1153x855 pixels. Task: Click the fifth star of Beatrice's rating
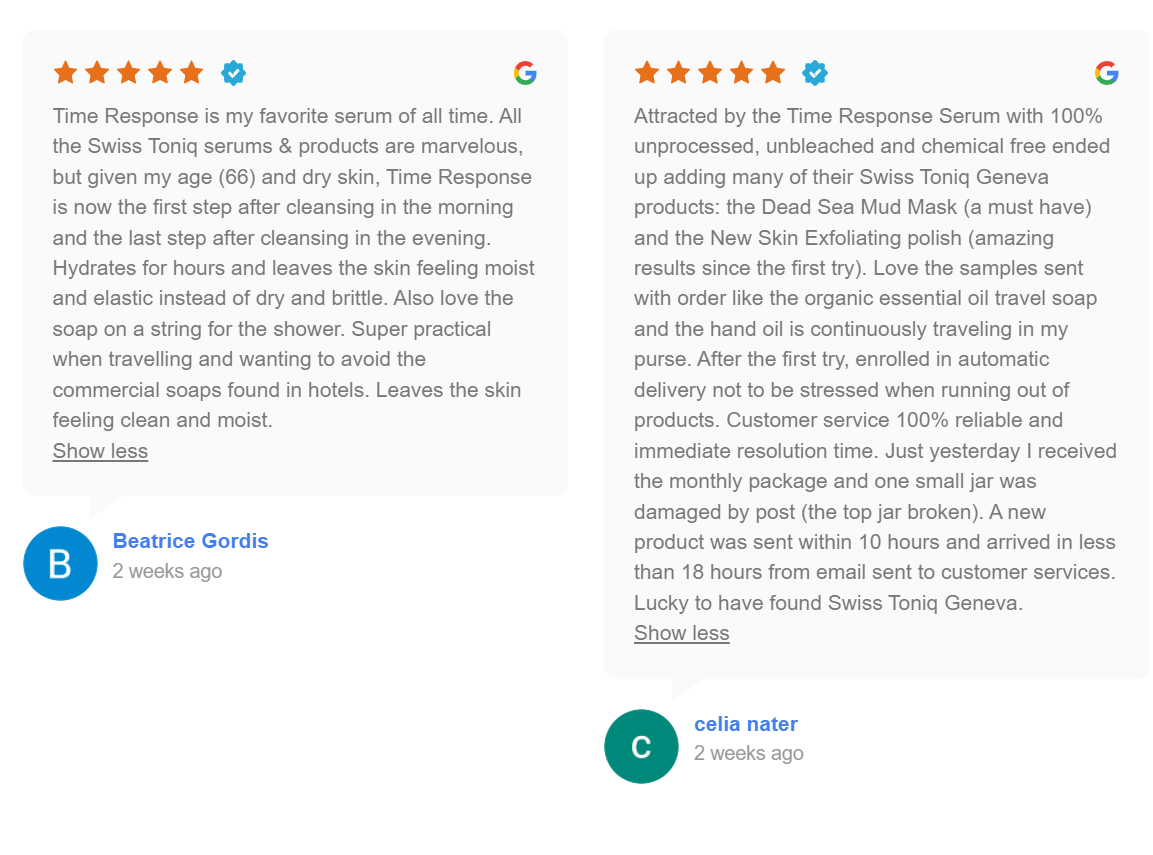click(192, 73)
